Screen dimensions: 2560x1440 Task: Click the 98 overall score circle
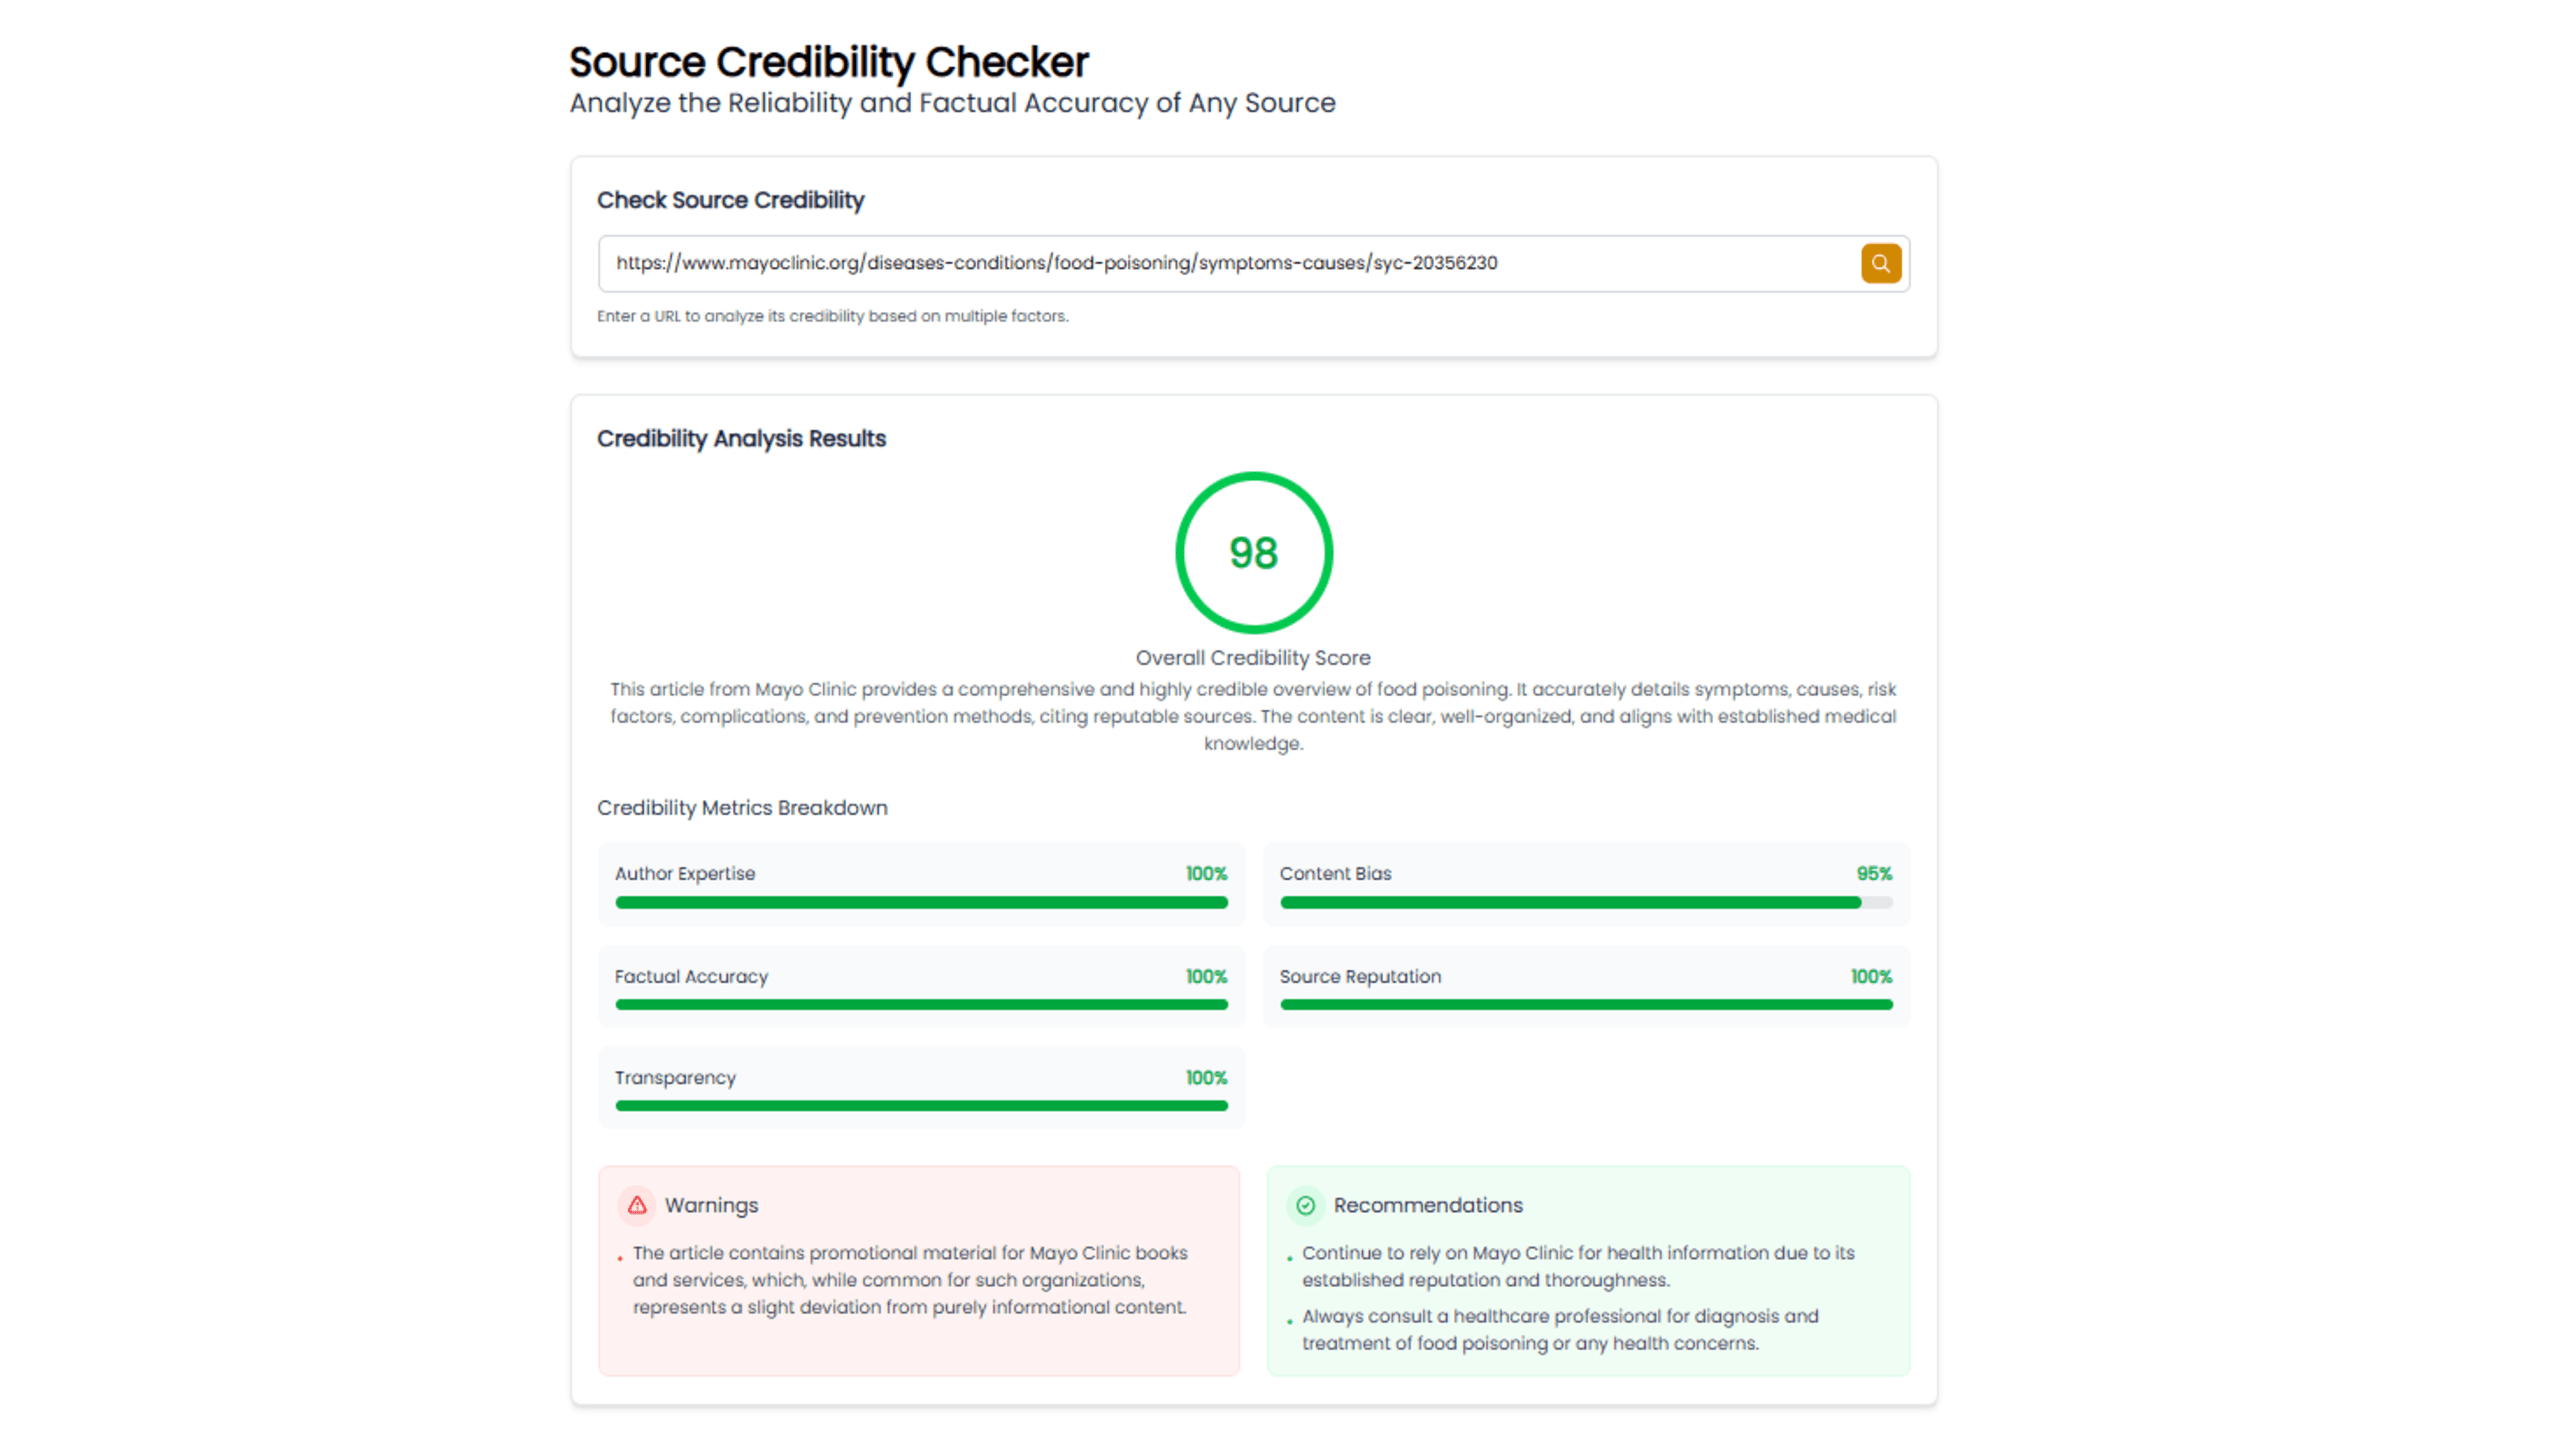pyautogui.click(x=1253, y=552)
